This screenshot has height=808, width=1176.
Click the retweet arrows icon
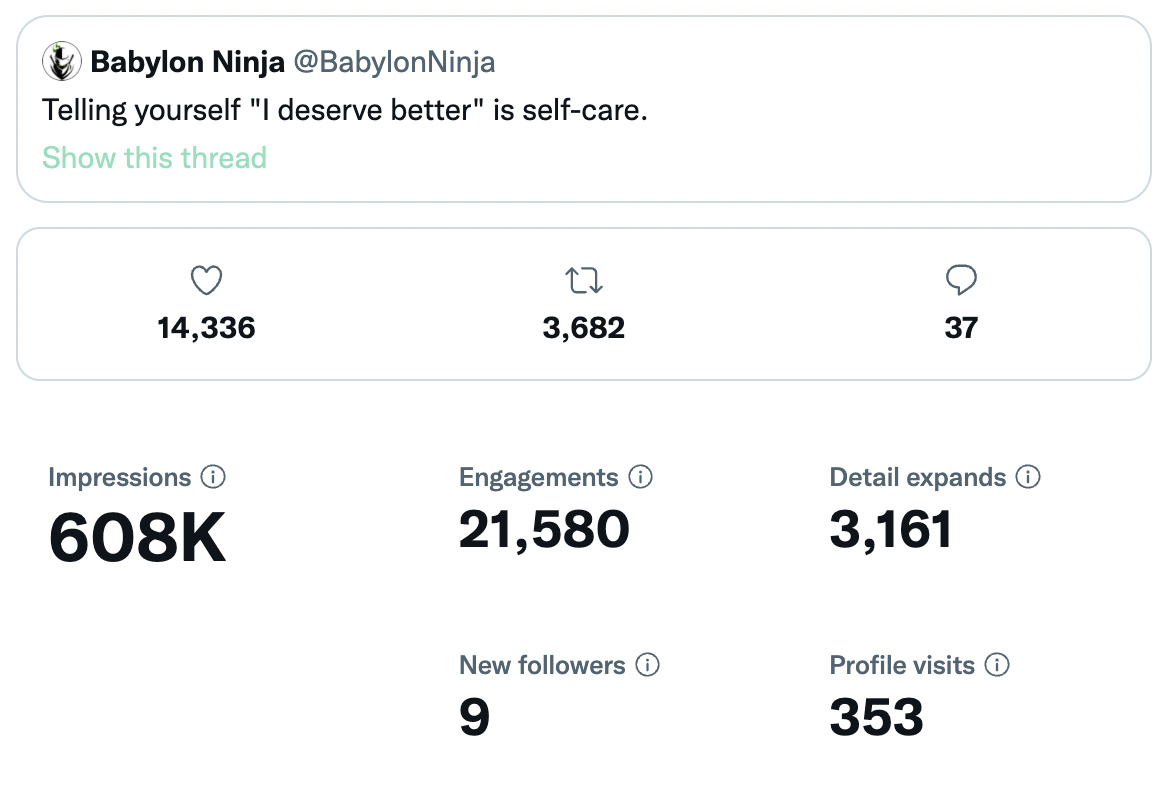tap(584, 281)
